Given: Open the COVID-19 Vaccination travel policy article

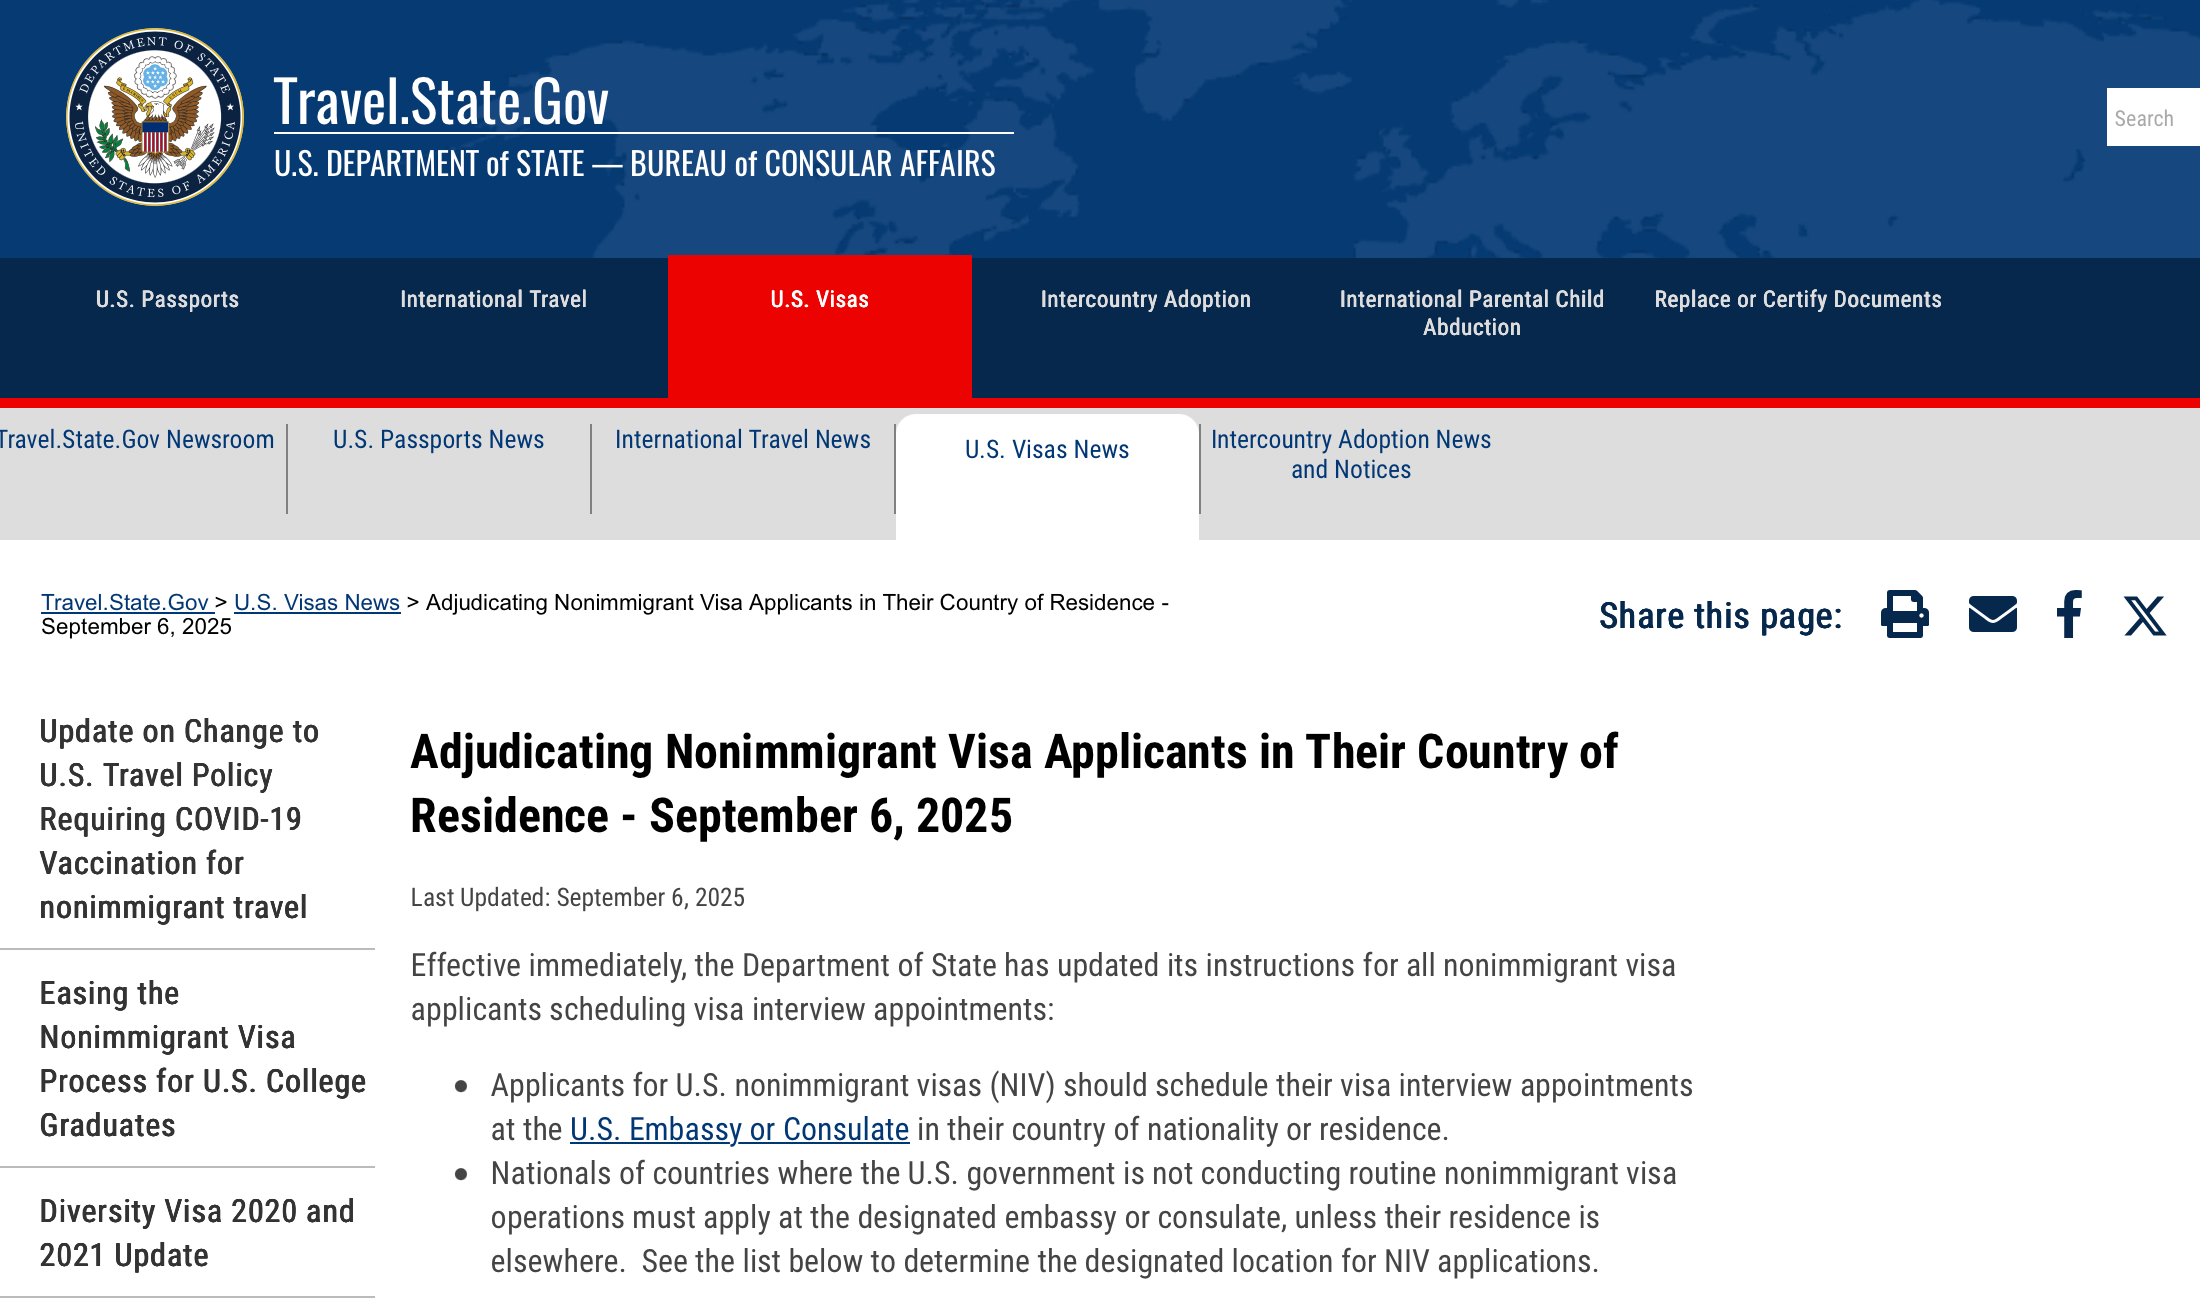Looking at the screenshot, I should pos(179,819).
